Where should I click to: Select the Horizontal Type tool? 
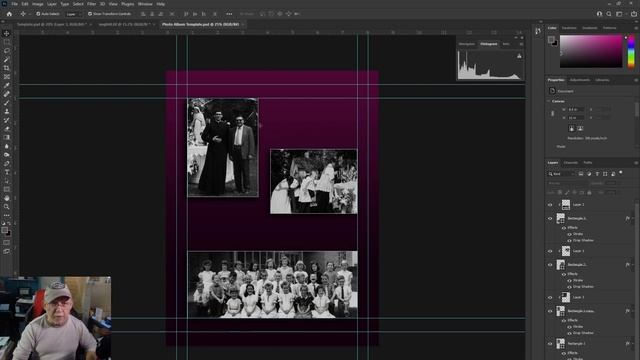(x=7, y=172)
